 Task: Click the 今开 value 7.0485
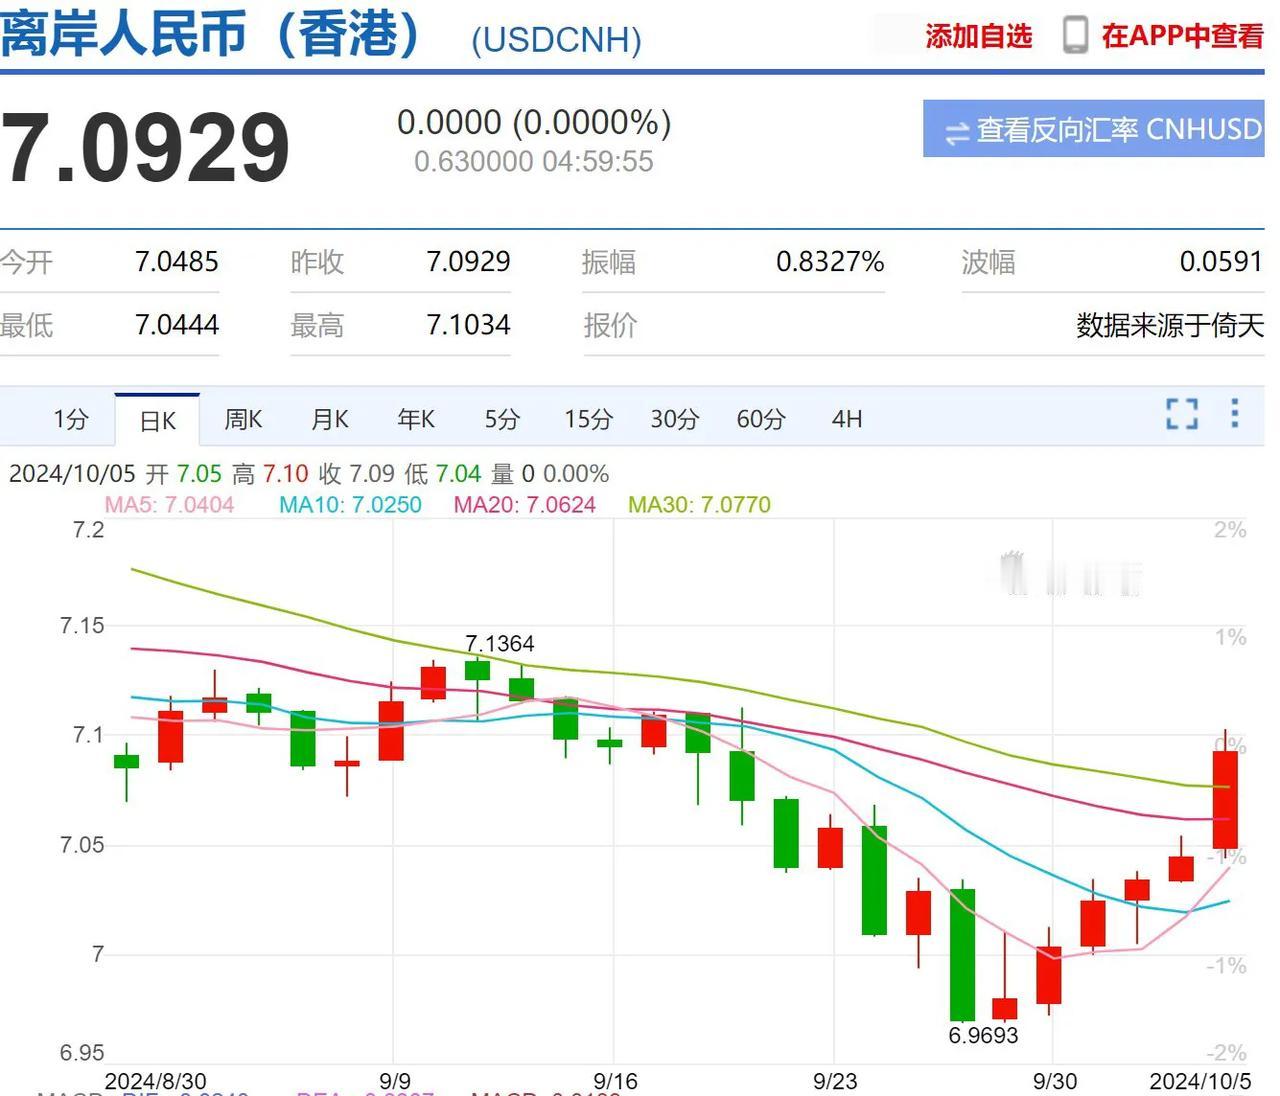point(177,262)
